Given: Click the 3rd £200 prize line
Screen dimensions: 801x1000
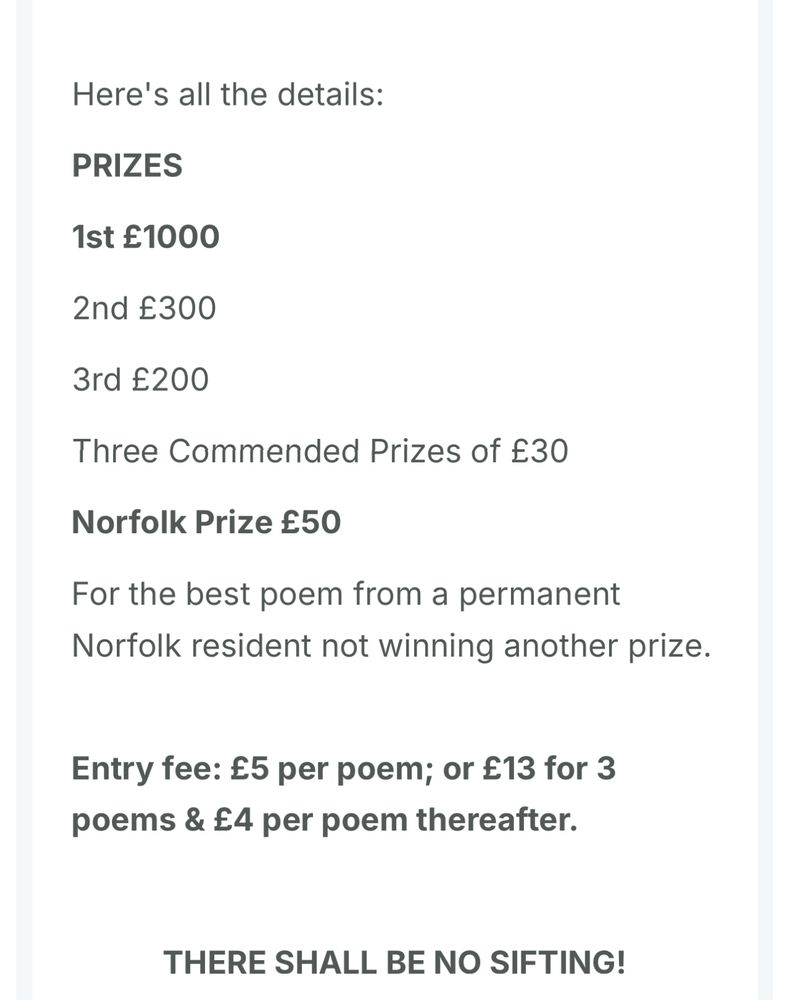Looking at the screenshot, I should pos(140,379).
